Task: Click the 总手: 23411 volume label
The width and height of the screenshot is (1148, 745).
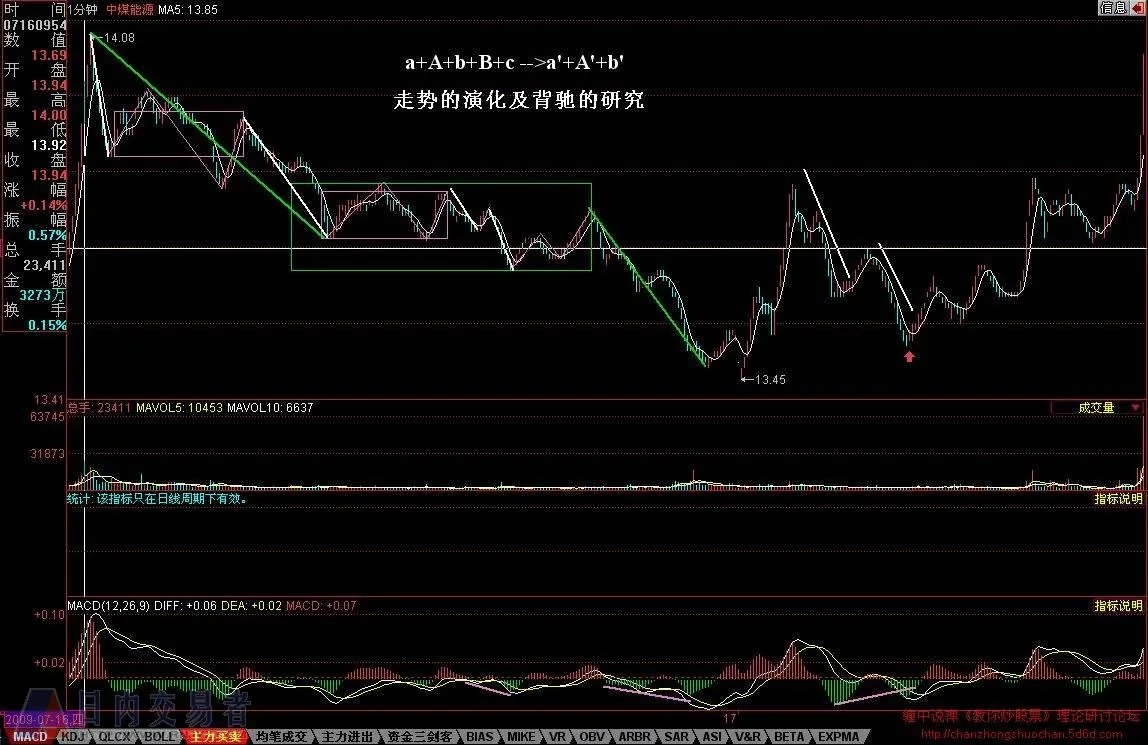Action: [x=100, y=408]
